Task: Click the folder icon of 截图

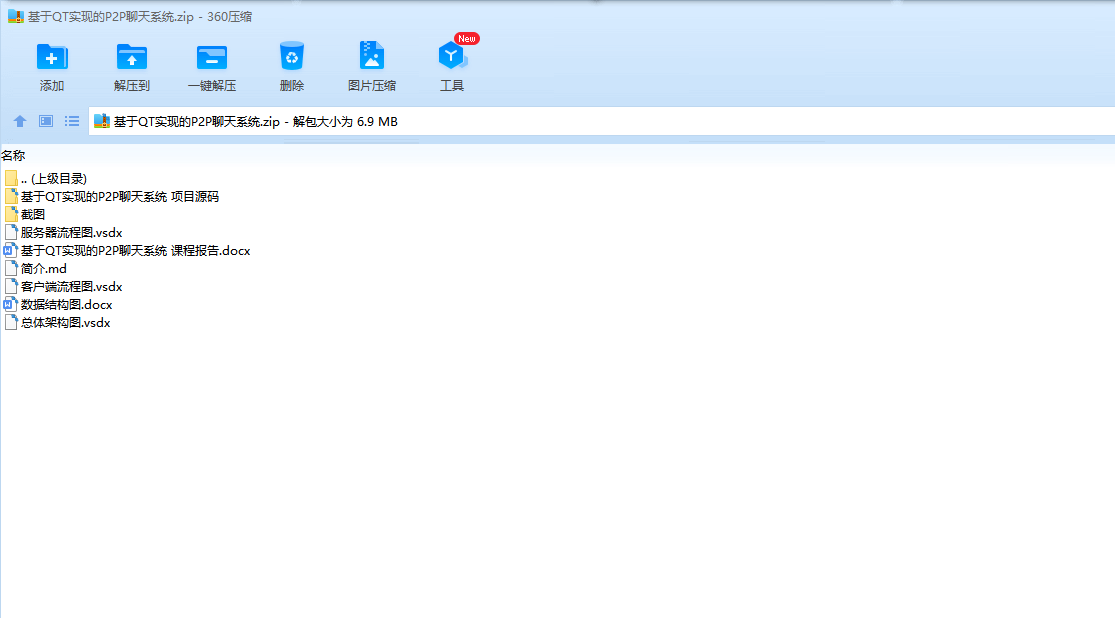Action: click(11, 214)
